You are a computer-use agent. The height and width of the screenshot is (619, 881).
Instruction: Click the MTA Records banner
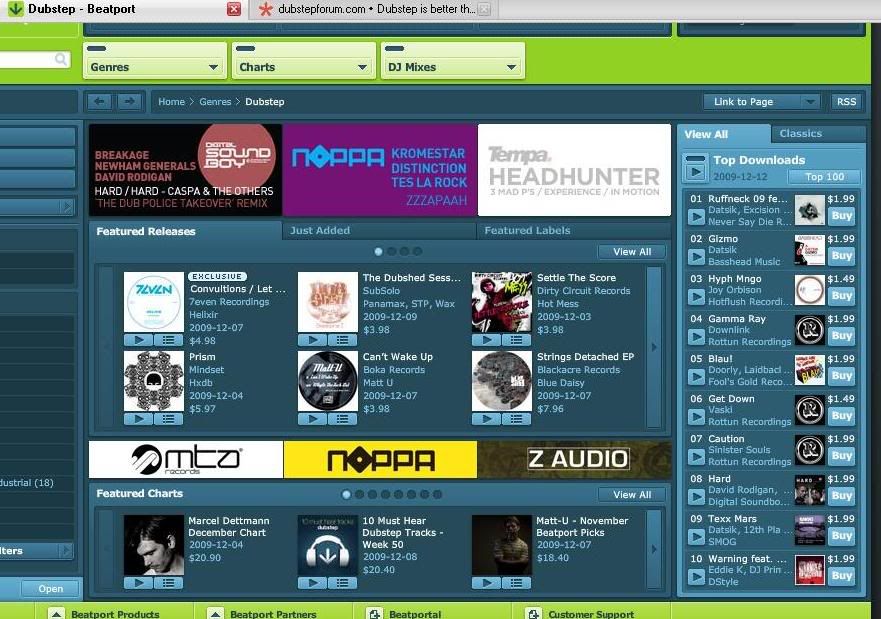[186, 459]
